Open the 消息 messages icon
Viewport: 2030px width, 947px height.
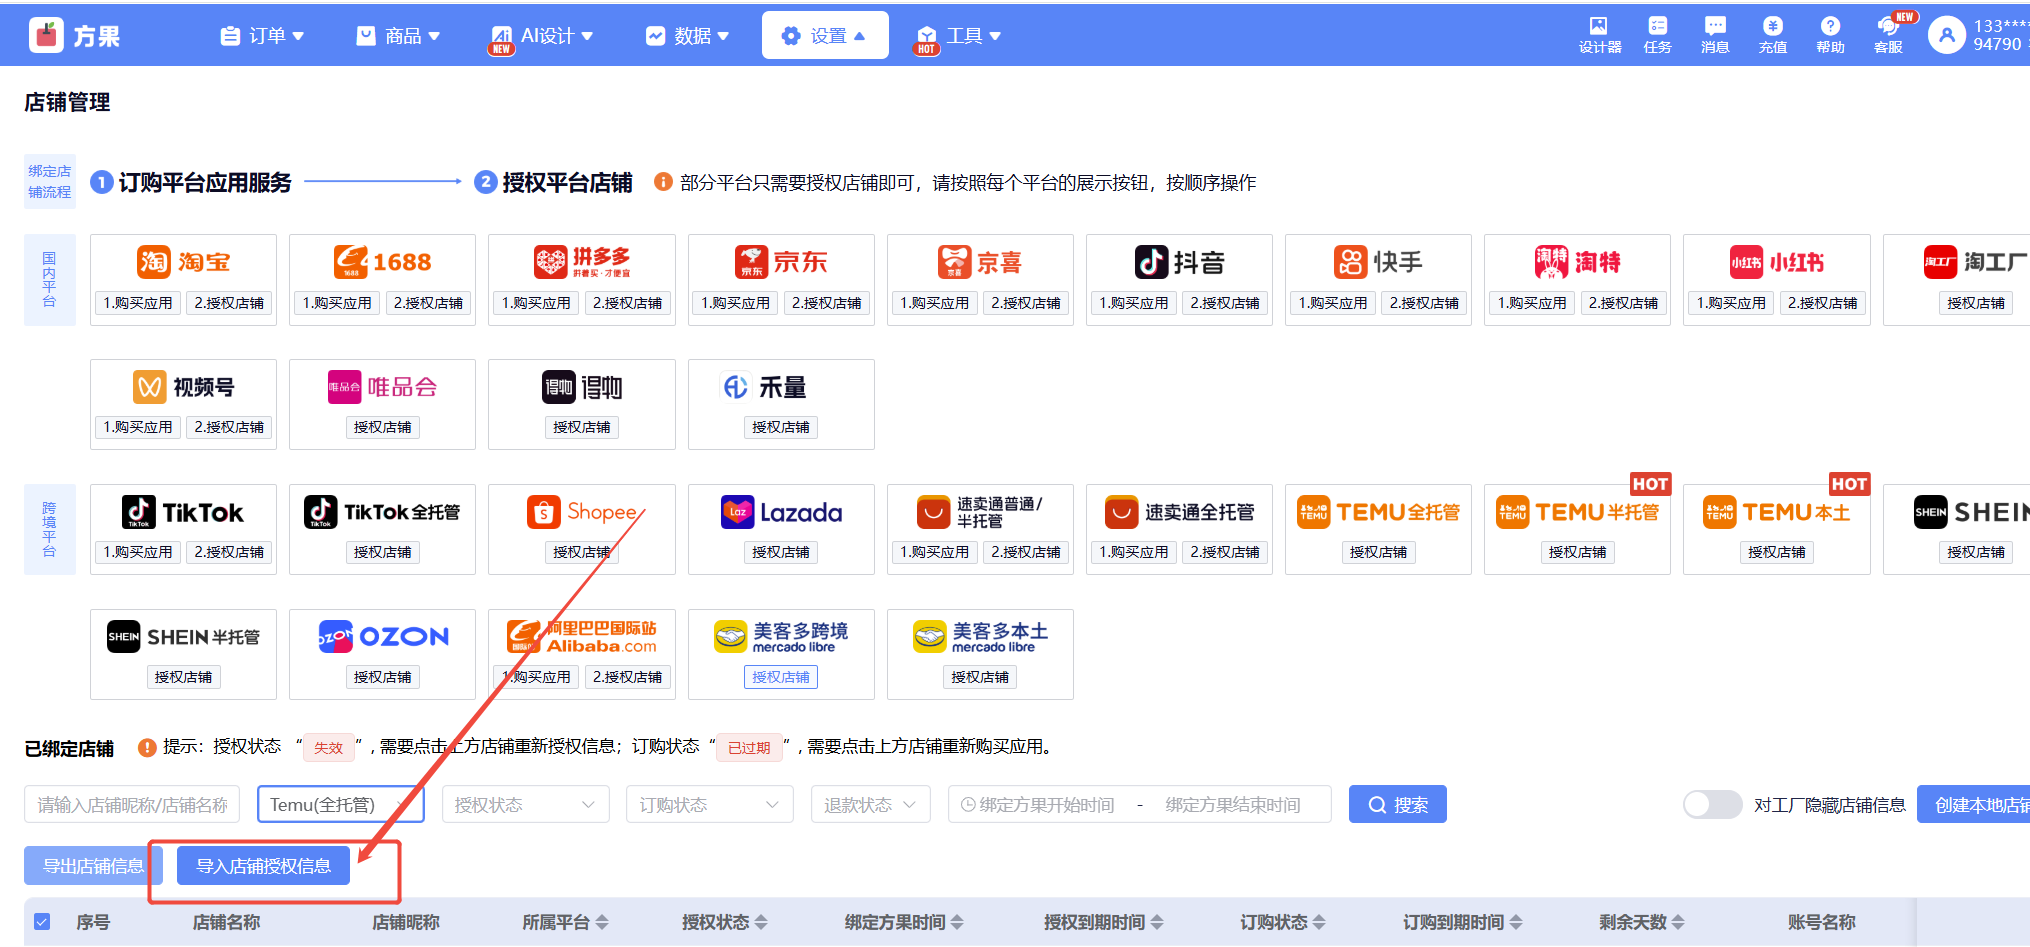1715,34
